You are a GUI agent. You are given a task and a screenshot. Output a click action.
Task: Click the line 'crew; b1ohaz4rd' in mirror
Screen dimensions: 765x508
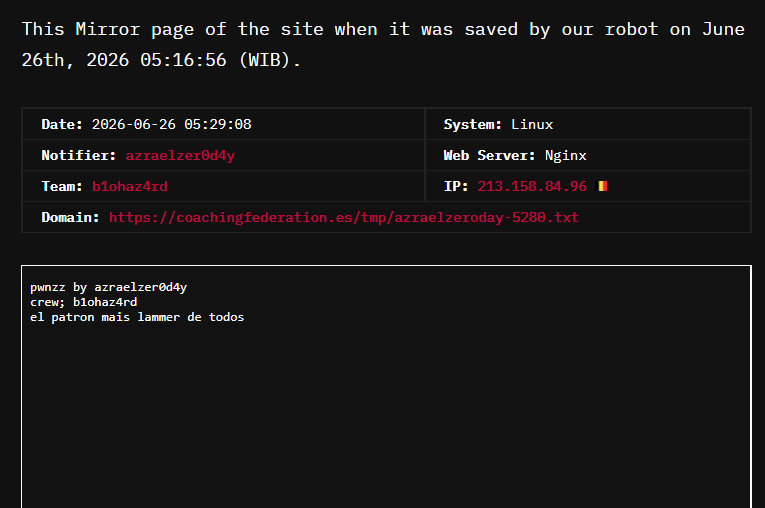coord(83,302)
